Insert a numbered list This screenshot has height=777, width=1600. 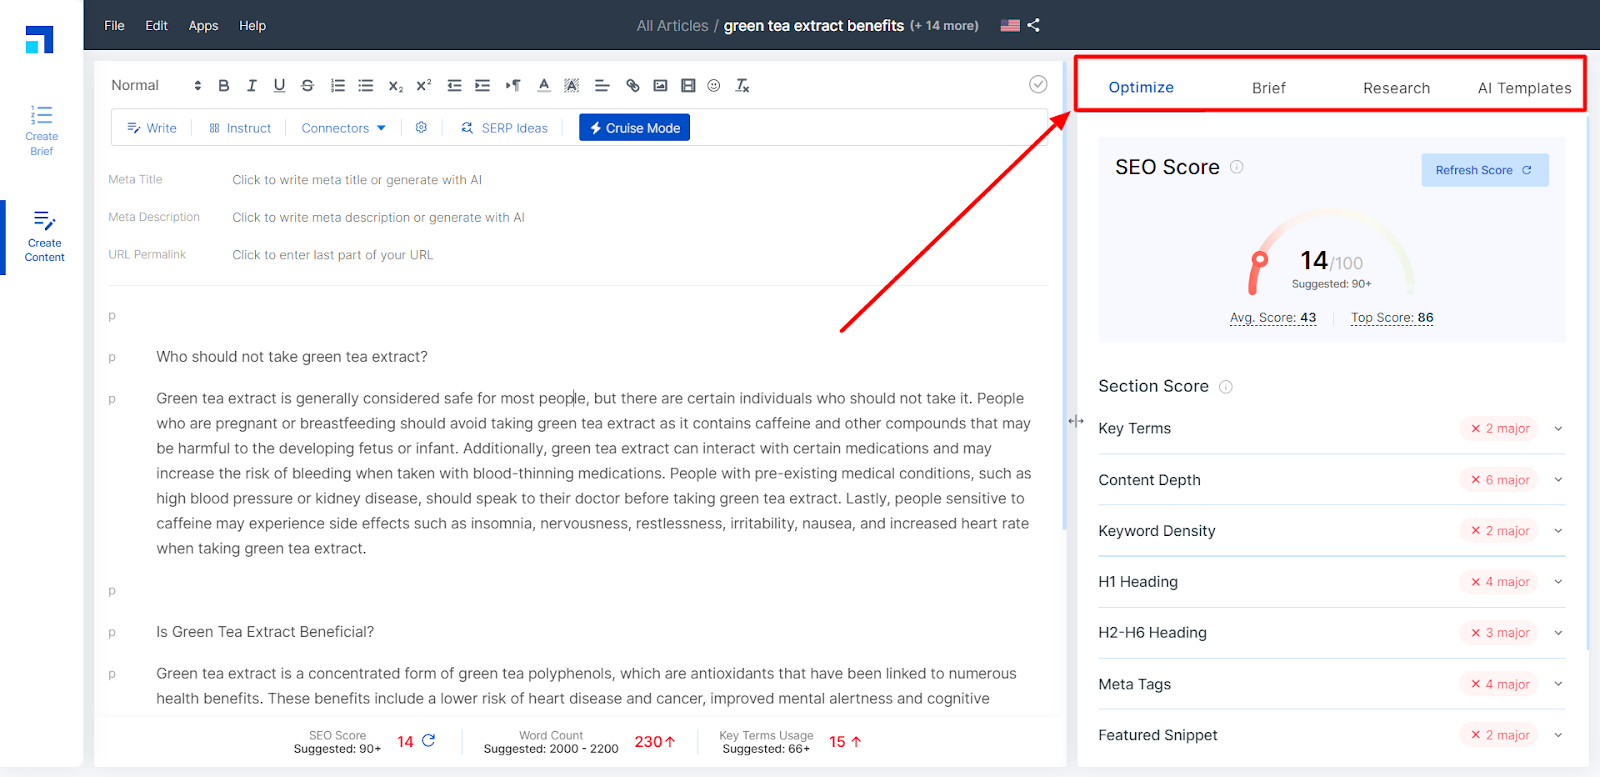coord(338,86)
